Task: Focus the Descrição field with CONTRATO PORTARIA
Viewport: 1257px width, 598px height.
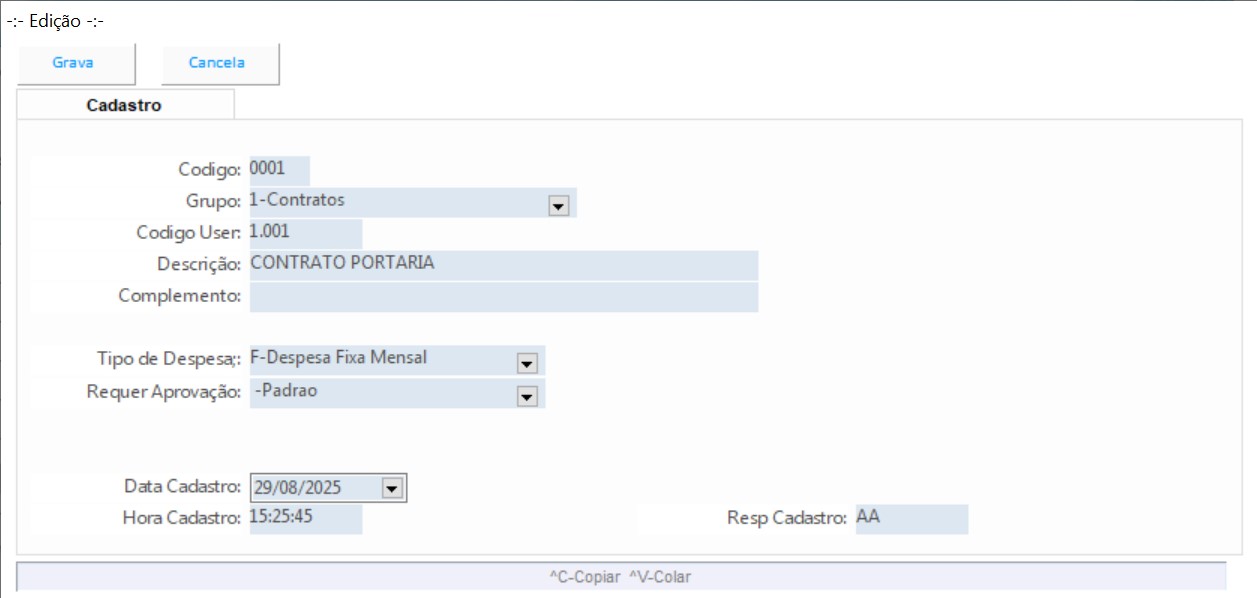Action: click(x=502, y=264)
